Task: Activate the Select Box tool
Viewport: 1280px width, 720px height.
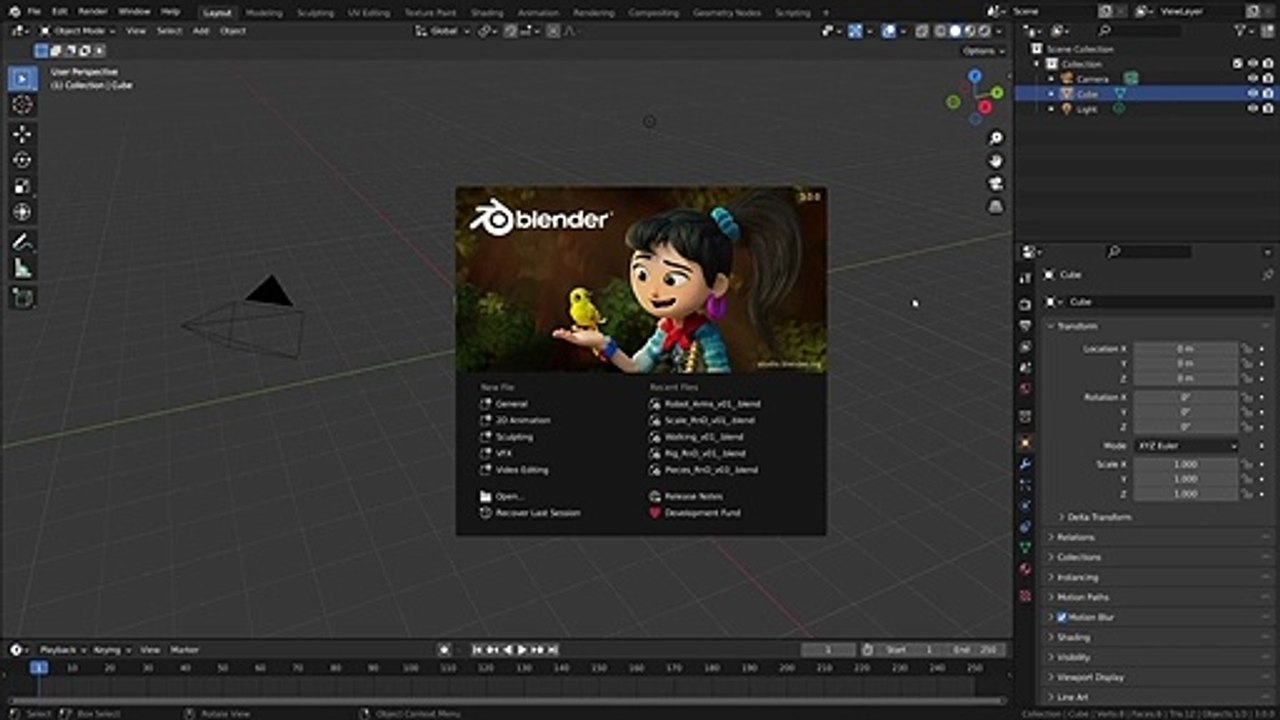Action: point(22,78)
